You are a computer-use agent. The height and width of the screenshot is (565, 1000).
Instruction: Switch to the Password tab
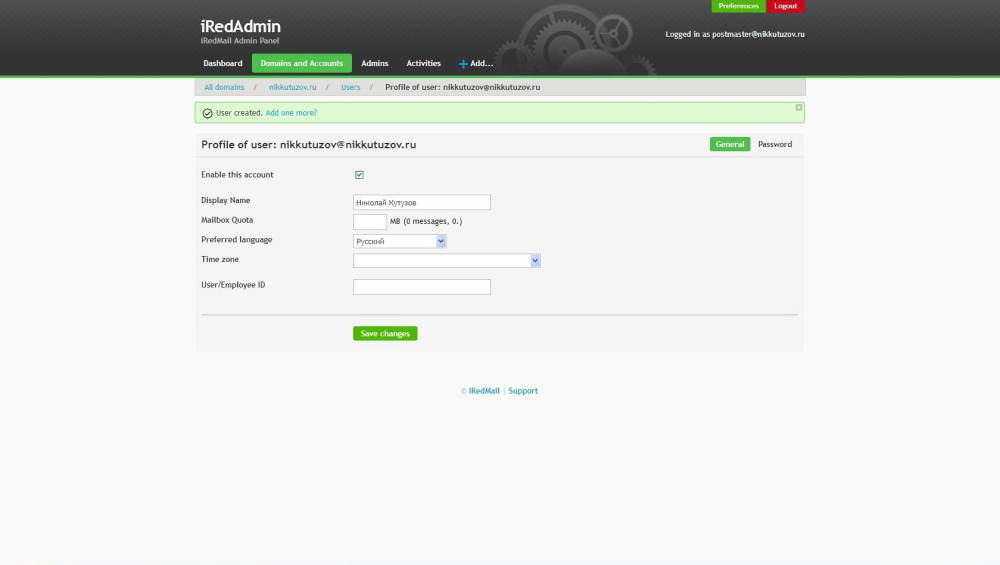(x=775, y=144)
